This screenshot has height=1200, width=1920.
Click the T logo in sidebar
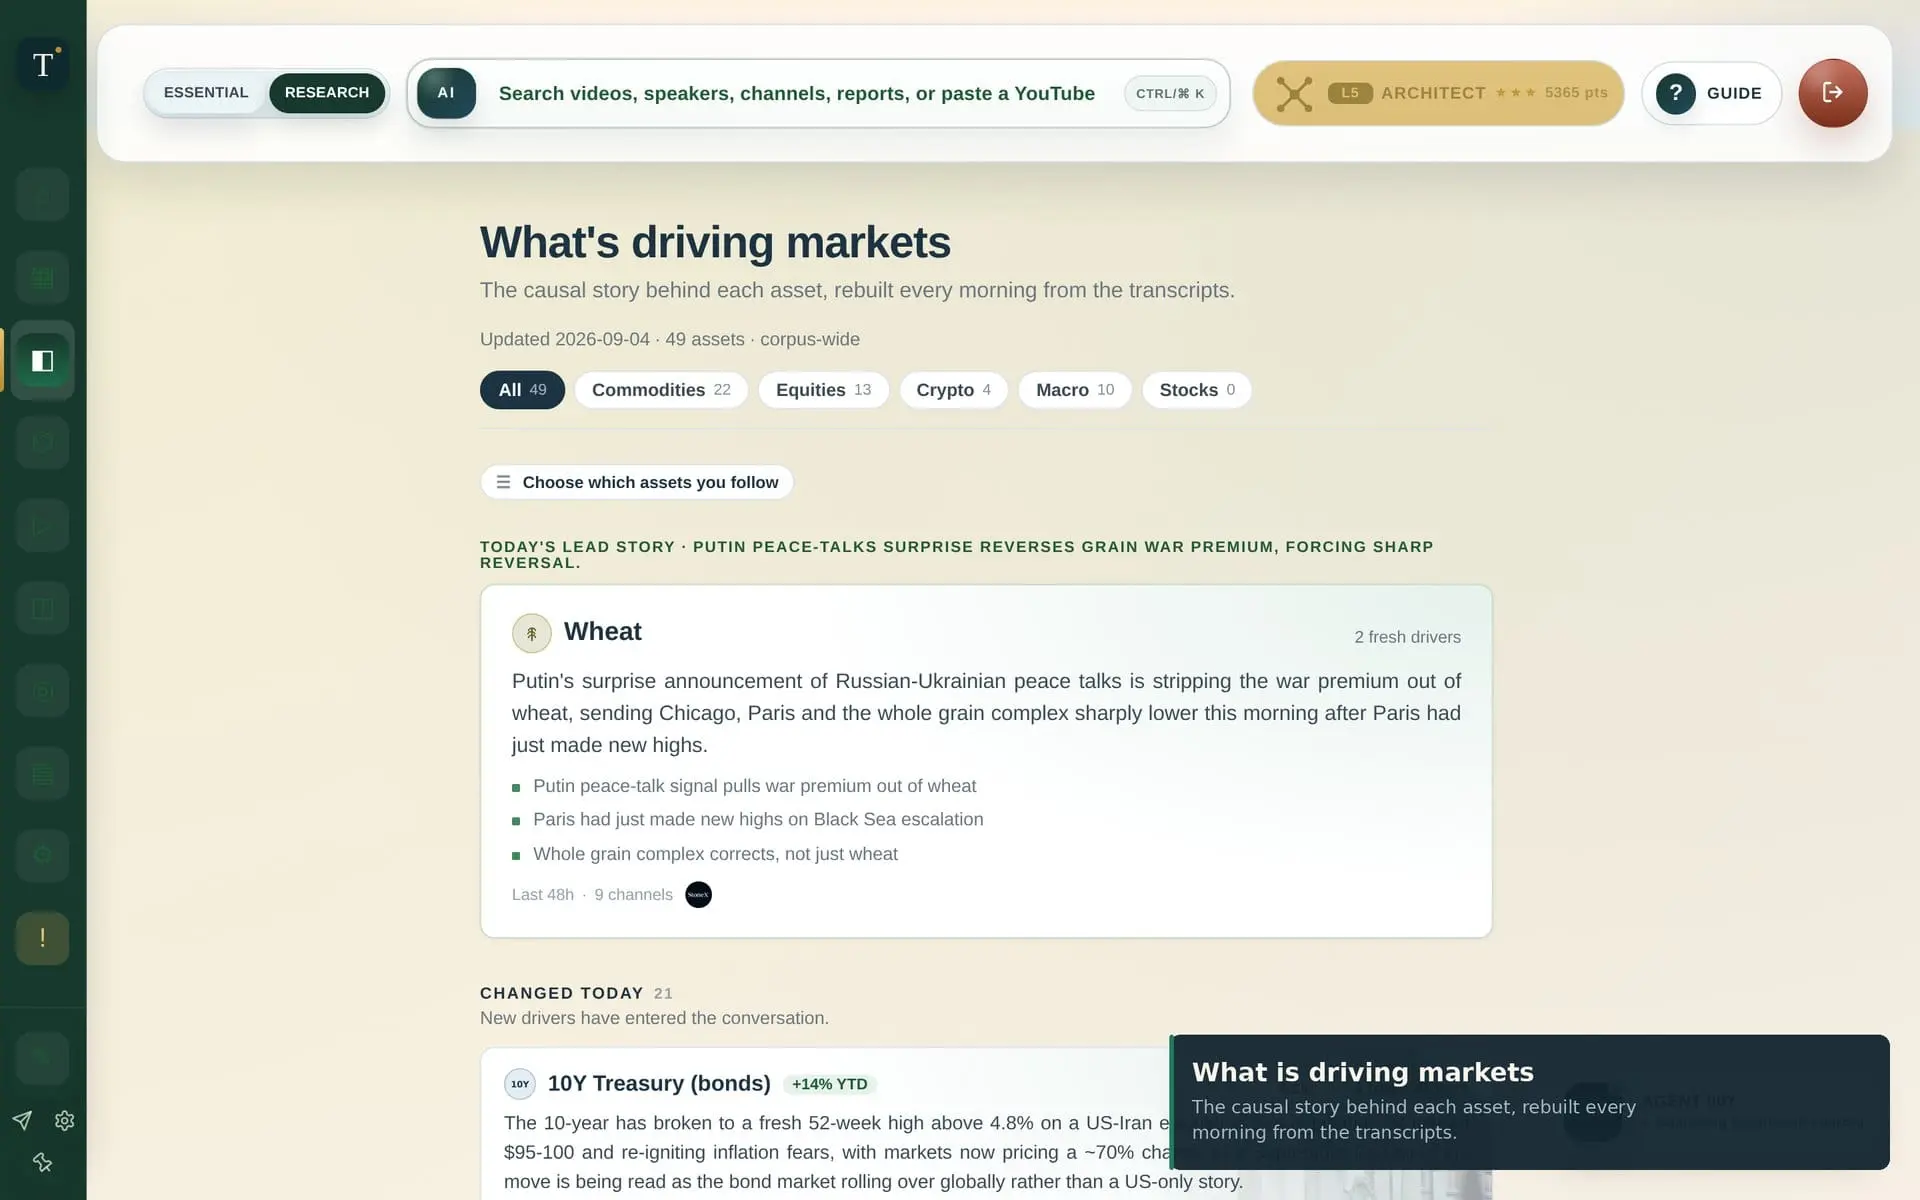pos(43,65)
